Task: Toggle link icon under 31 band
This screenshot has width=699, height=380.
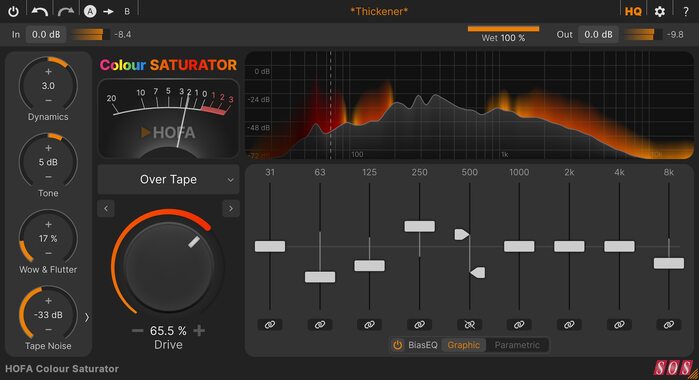Action: click(x=270, y=325)
